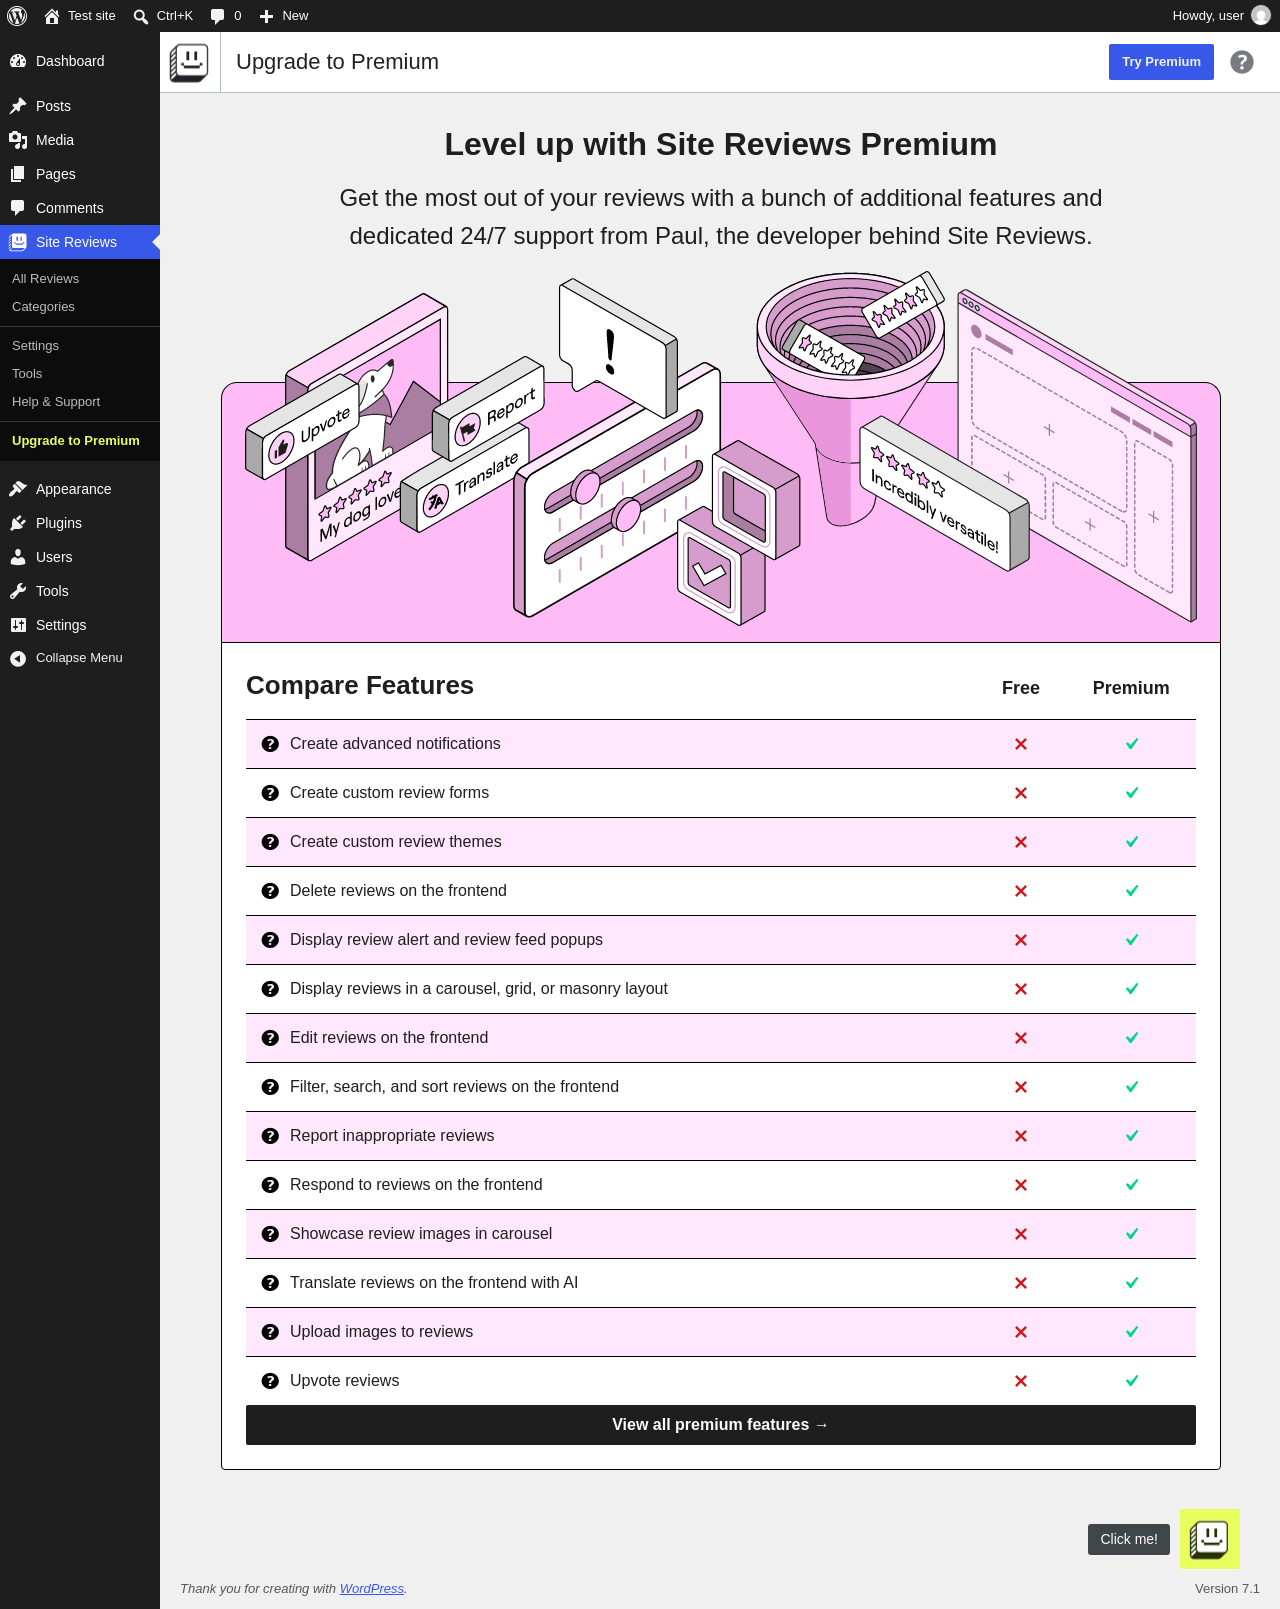
Task: Click the Site Reviews logo in page header
Action: 189,62
